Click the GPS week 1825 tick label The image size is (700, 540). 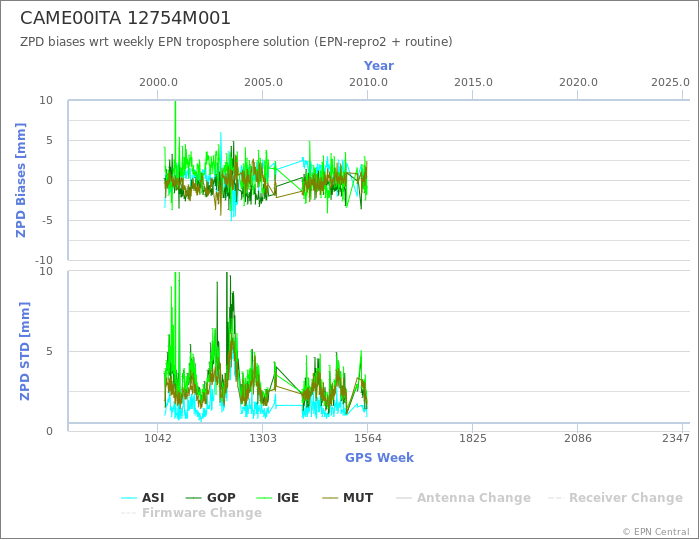pos(473,438)
